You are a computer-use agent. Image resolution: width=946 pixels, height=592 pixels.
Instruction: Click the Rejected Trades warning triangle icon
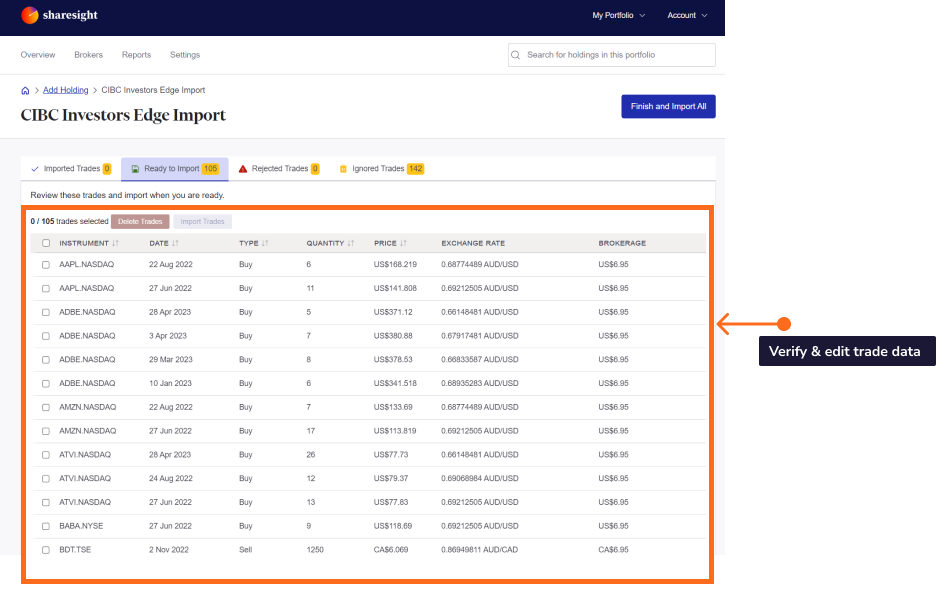click(x=243, y=169)
